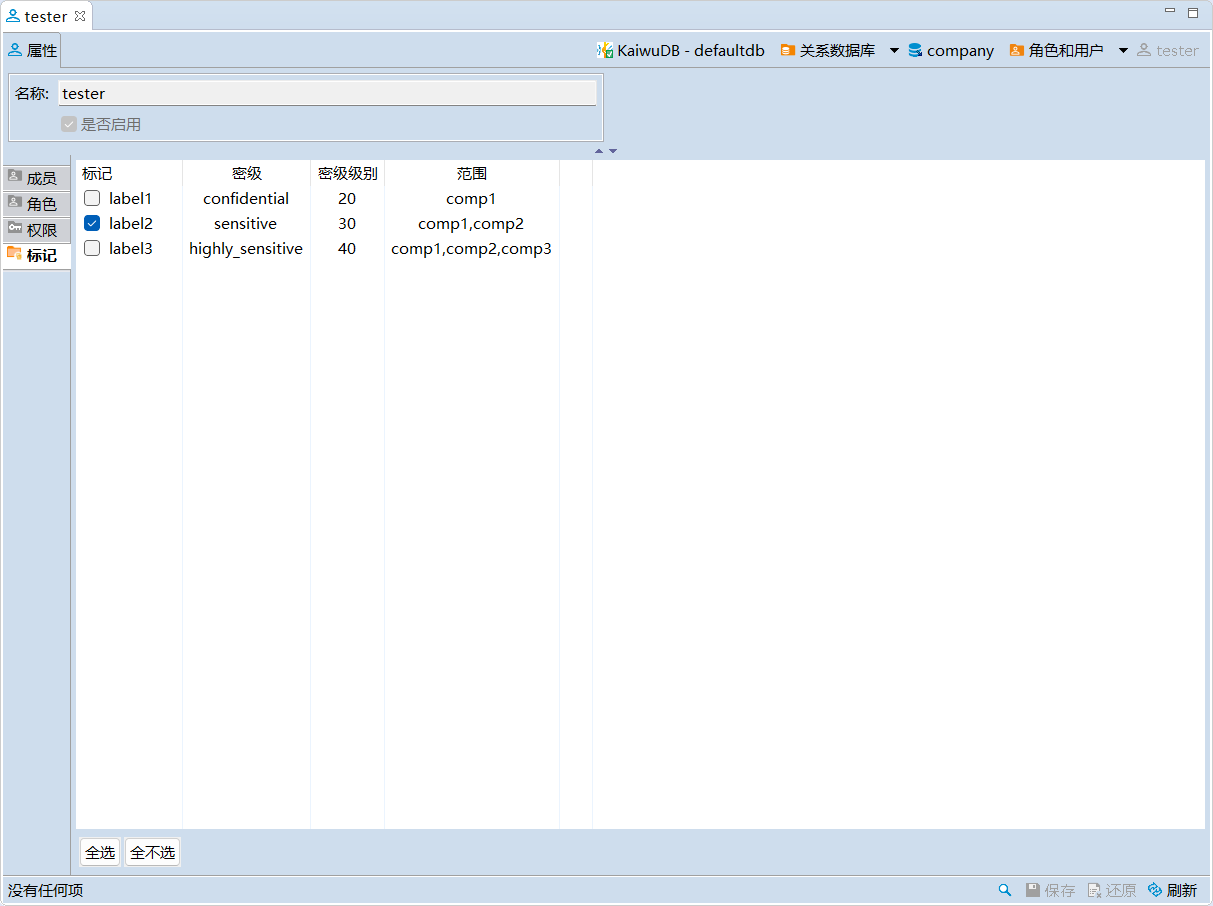Expand dropdown arrow after 角色和用户
This screenshot has width=1213, height=906.
pyautogui.click(x=1123, y=50)
